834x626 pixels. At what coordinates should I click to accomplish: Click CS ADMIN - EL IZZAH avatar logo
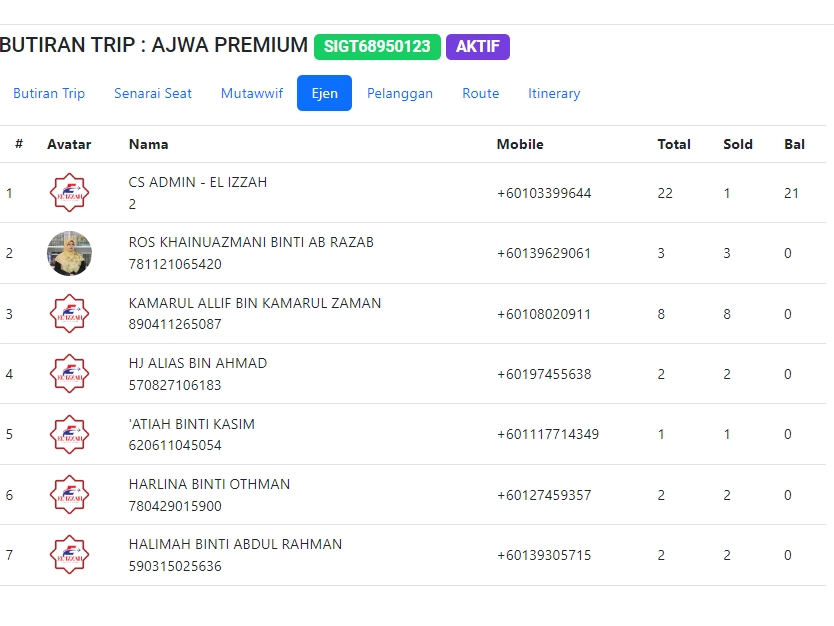pyautogui.click(x=69, y=193)
